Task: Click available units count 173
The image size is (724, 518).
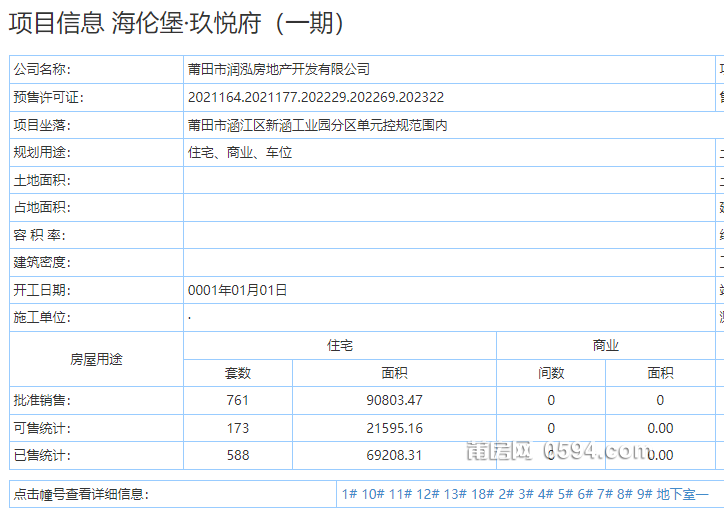Action: click(x=238, y=428)
